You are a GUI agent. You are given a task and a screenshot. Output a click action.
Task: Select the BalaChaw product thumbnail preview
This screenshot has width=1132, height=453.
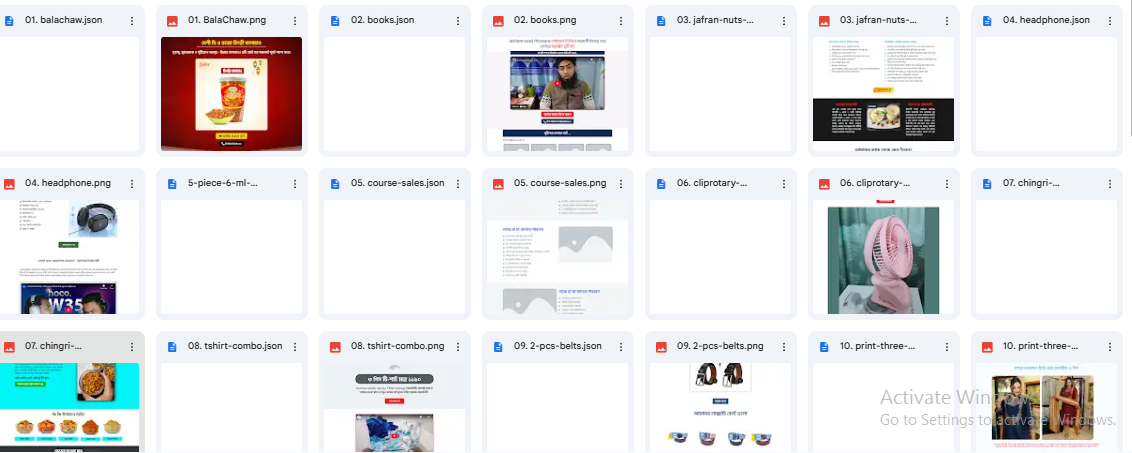(231, 94)
